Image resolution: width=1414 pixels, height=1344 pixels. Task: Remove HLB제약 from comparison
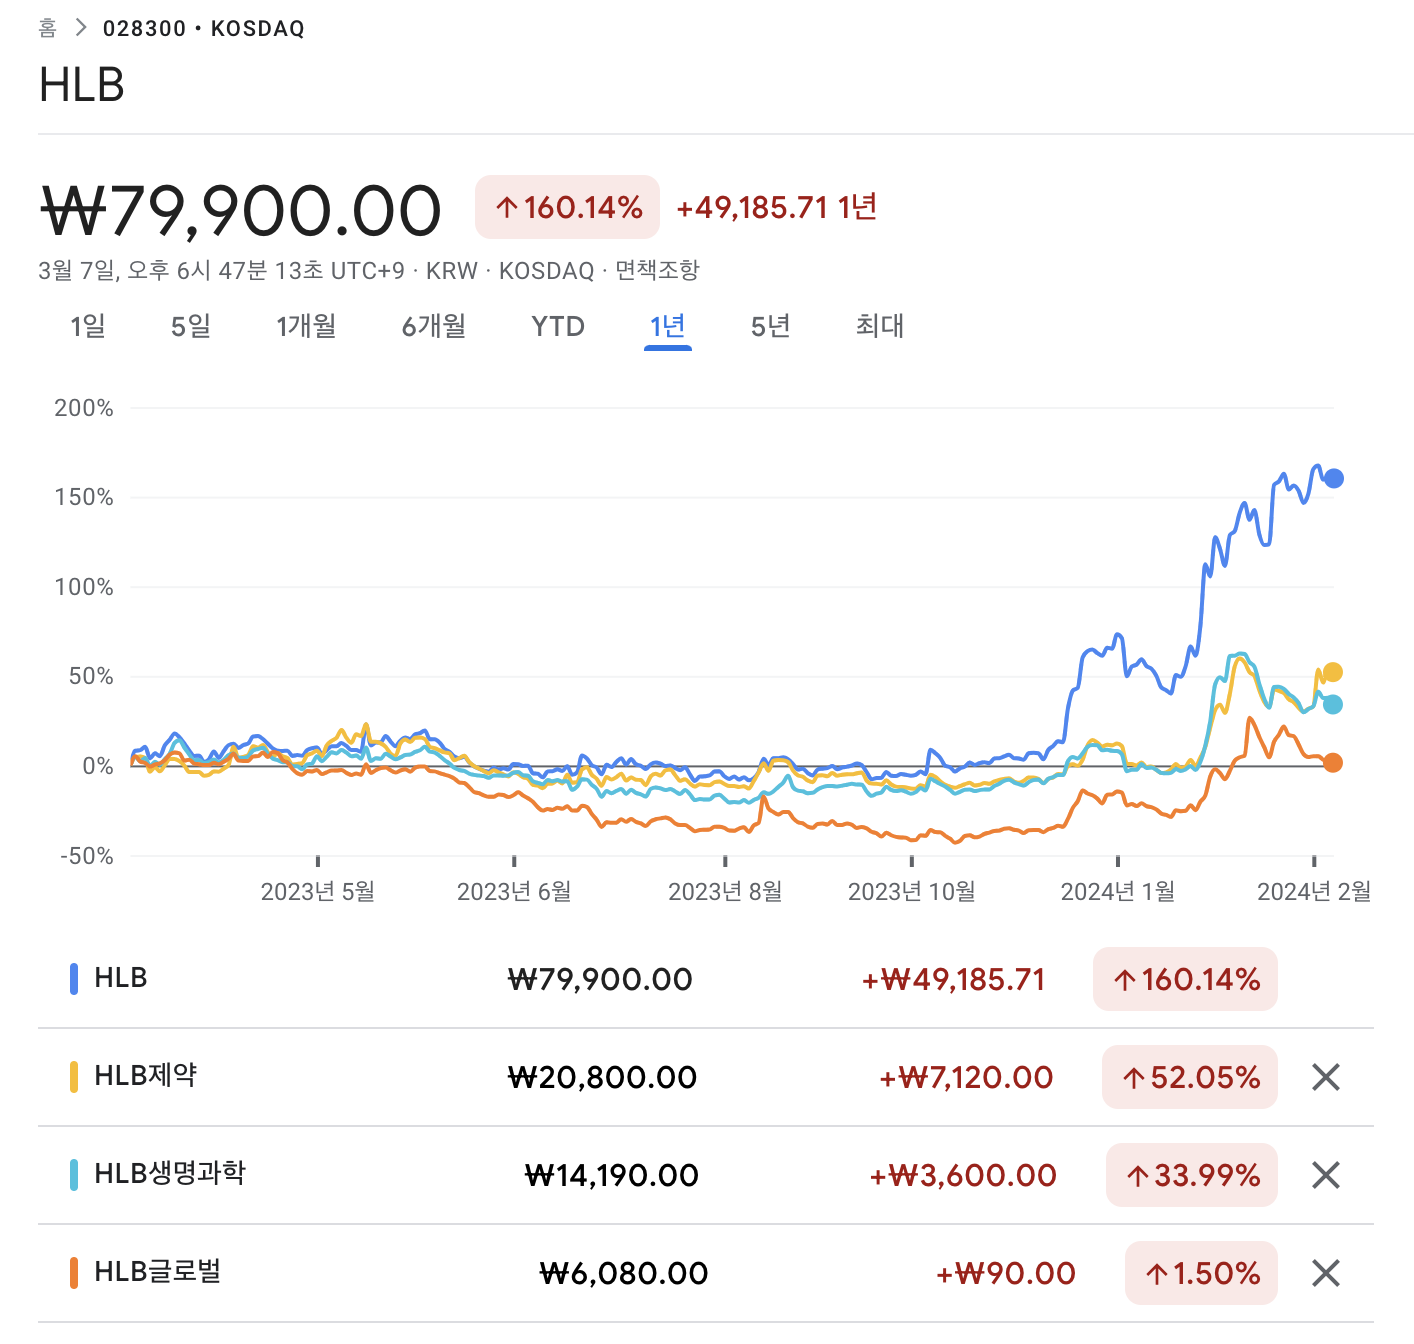tap(1325, 1077)
